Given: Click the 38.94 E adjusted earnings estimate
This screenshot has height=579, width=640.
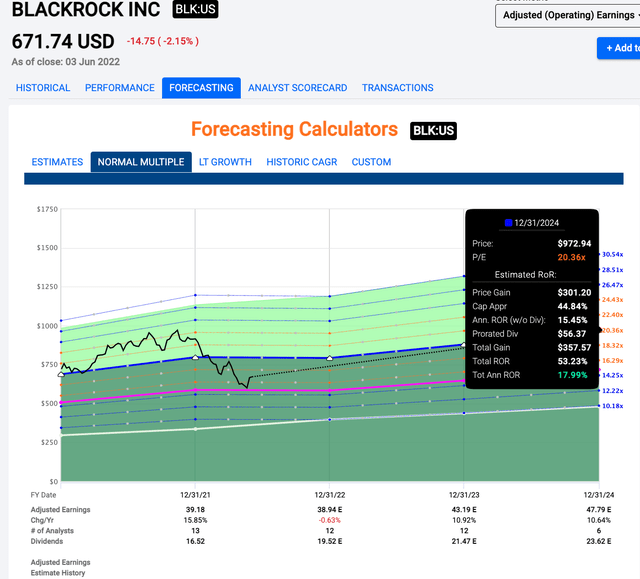Looking at the screenshot, I should pos(330,510).
